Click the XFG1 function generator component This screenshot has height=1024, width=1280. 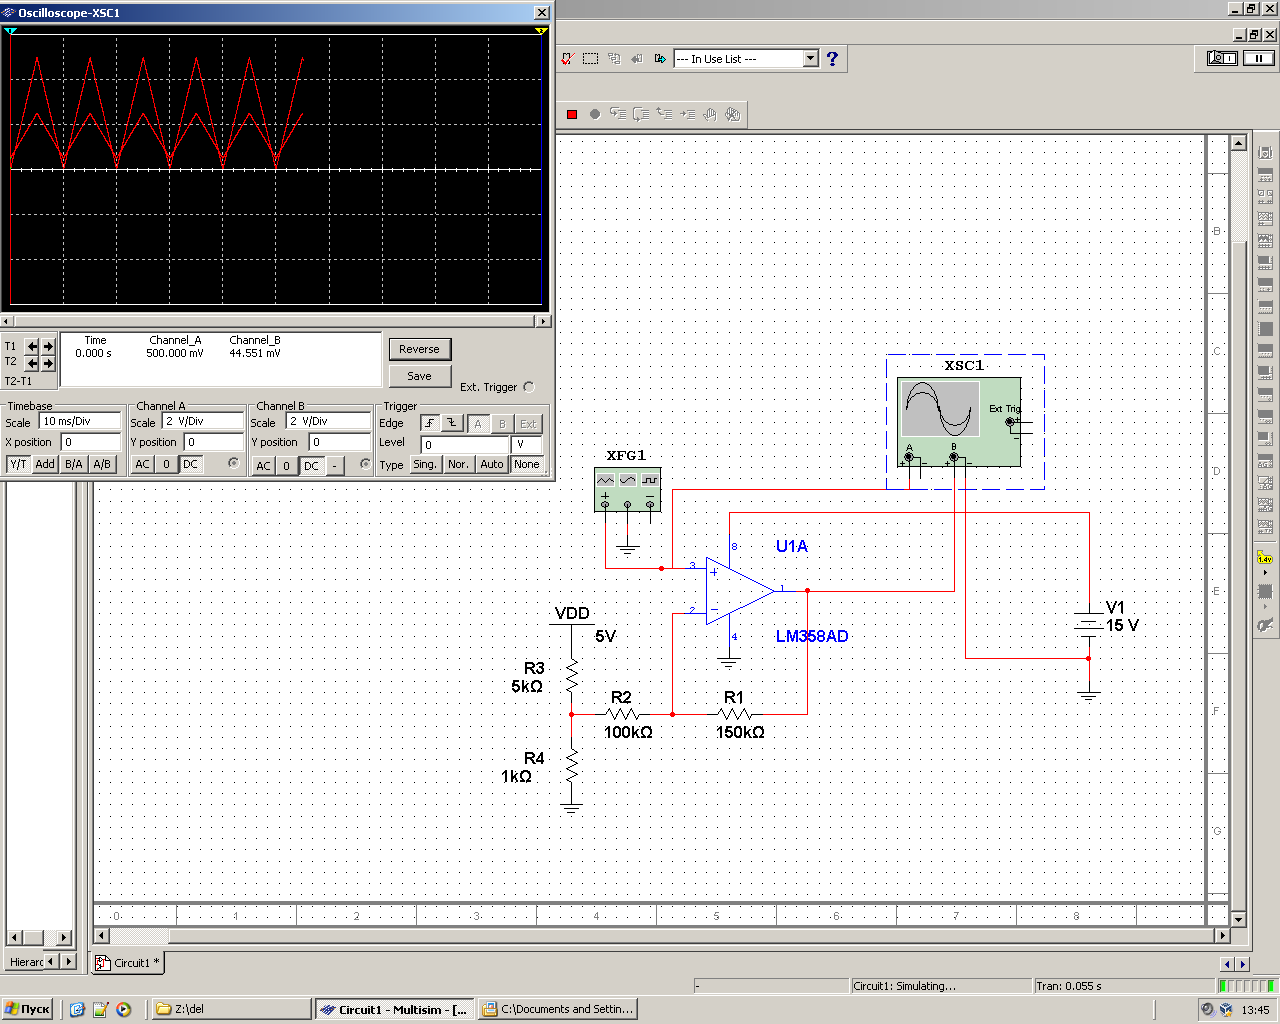[x=627, y=488]
